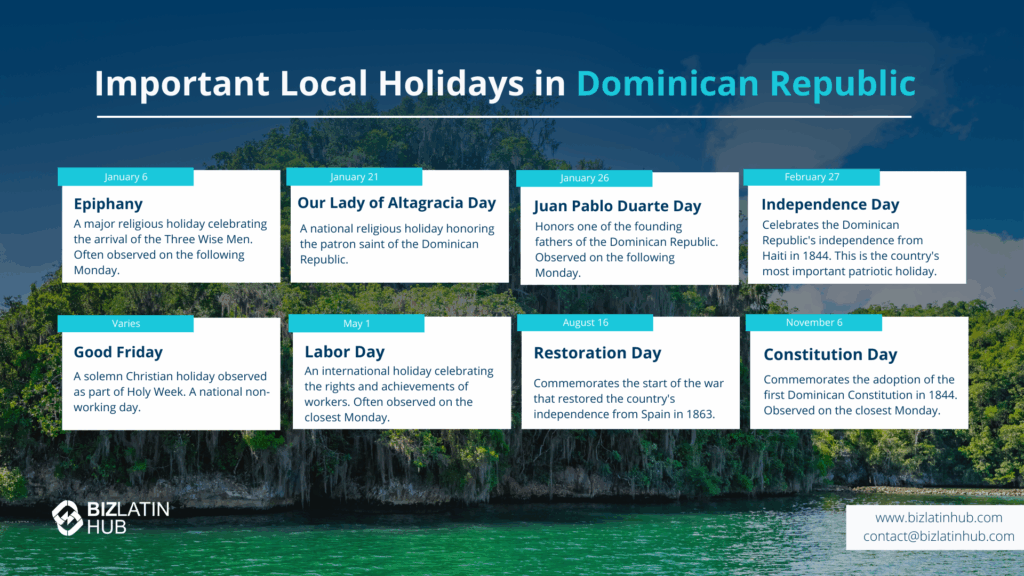Select the August 16 date label
1024x576 pixels.
tap(584, 323)
